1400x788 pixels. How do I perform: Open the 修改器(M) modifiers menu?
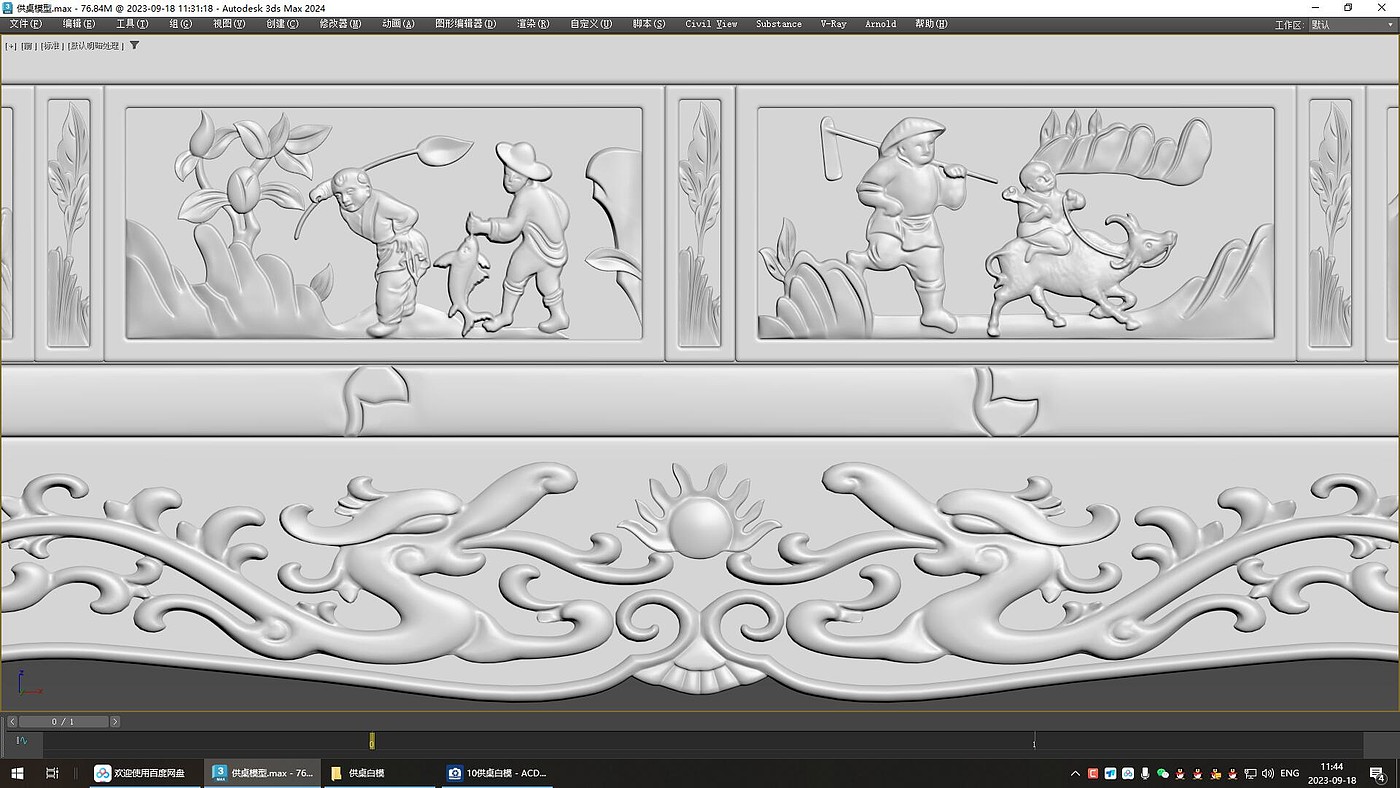point(340,24)
